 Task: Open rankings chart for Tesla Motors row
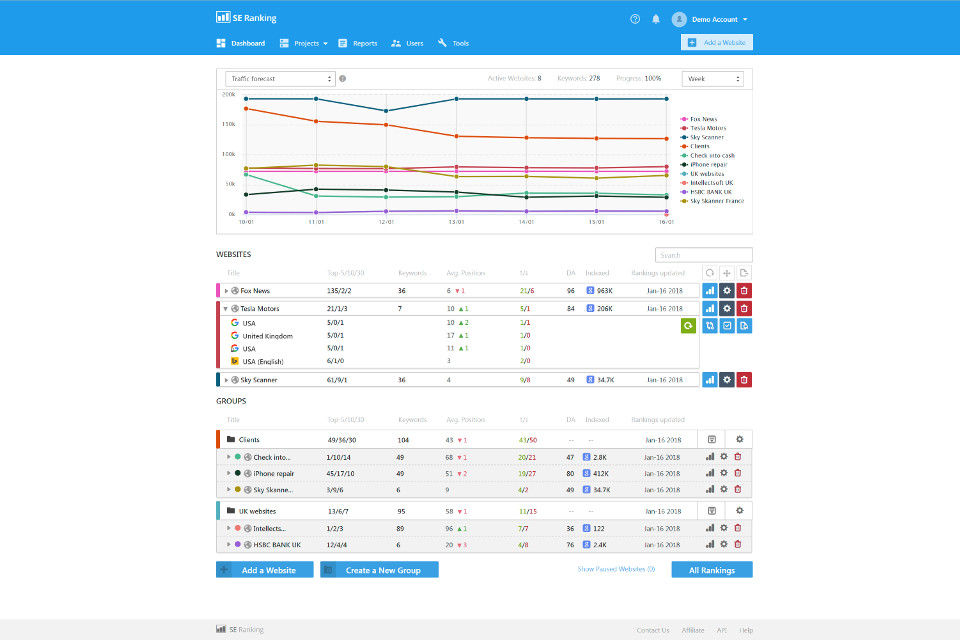pos(710,309)
